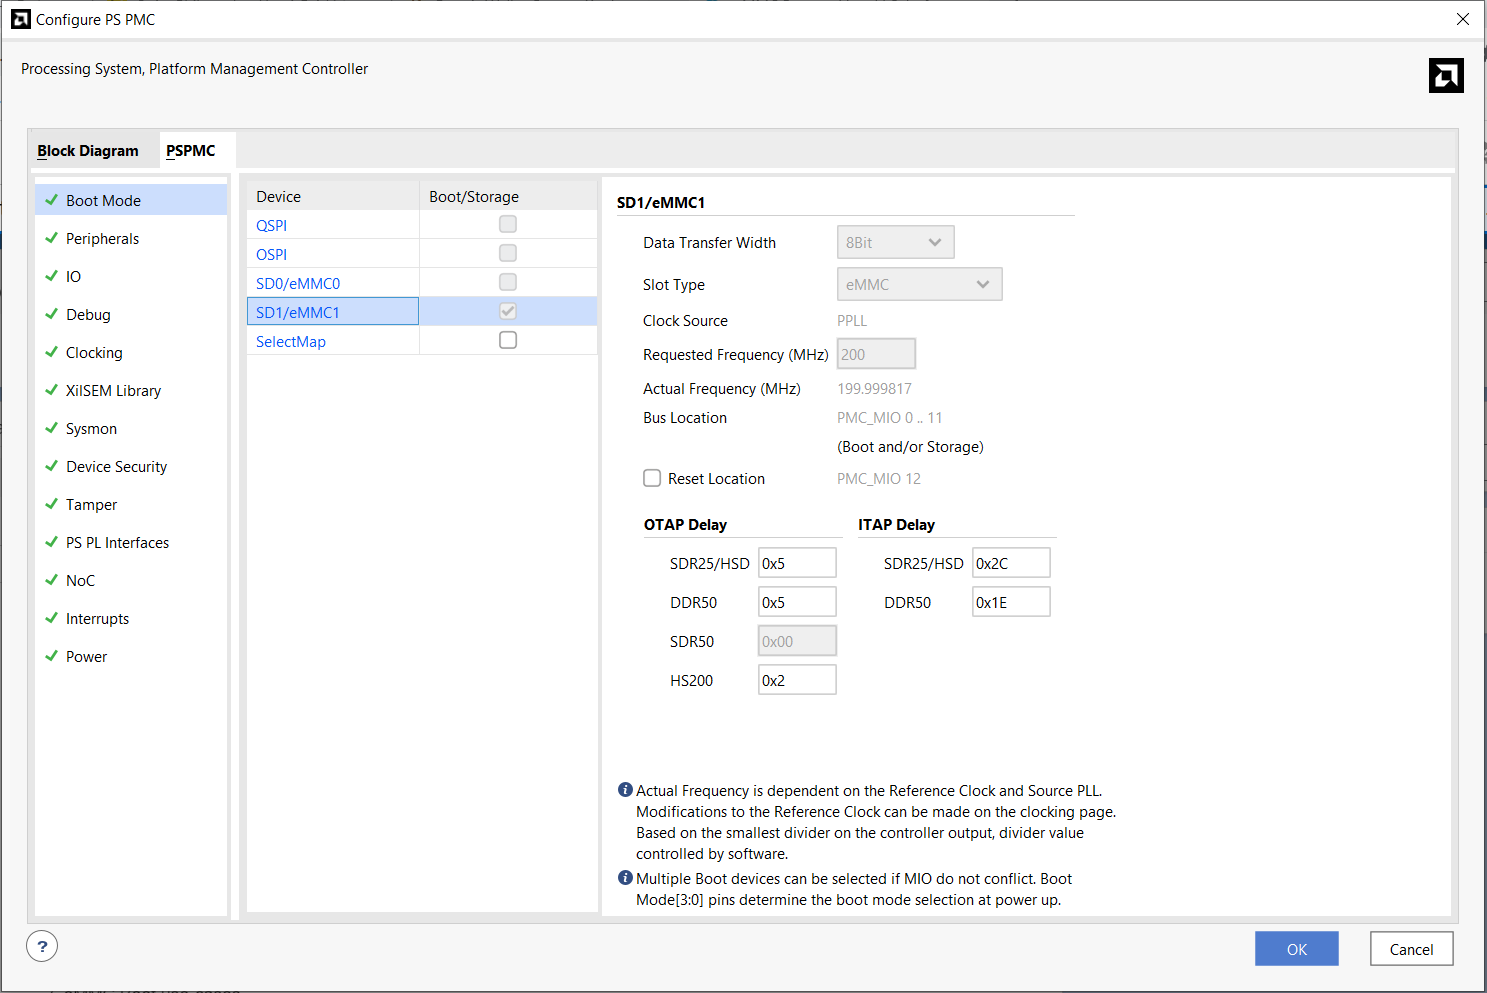The height and width of the screenshot is (993, 1487).
Task: Expand the Slot Type eMMC dropdown
Action: pos(919,284)
